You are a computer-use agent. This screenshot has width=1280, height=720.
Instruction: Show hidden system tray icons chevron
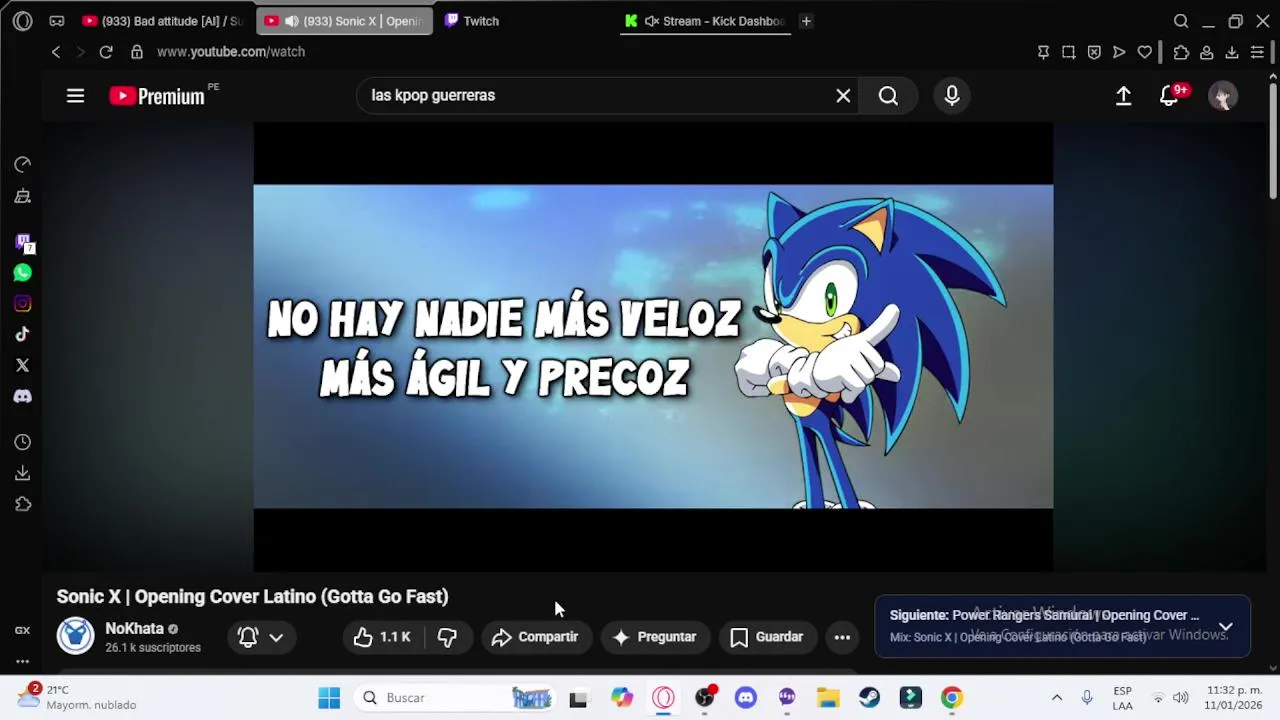[x=1057, y=698]
